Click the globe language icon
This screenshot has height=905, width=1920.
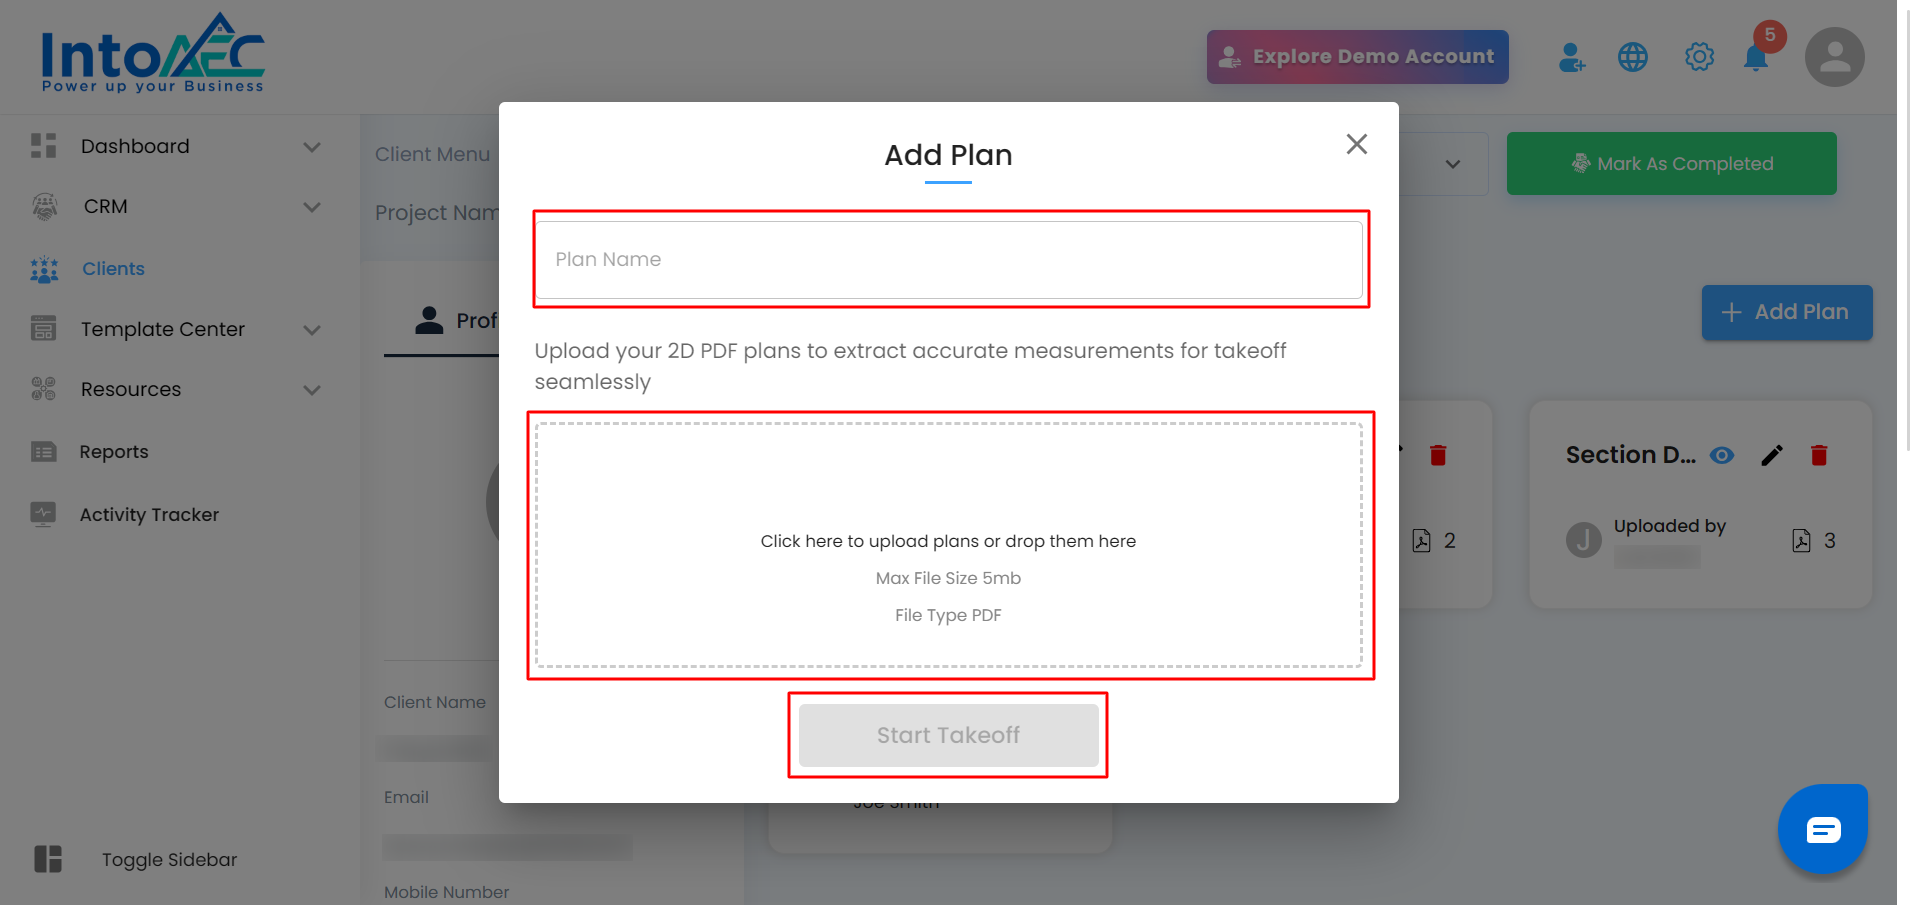pos(1633,57)
